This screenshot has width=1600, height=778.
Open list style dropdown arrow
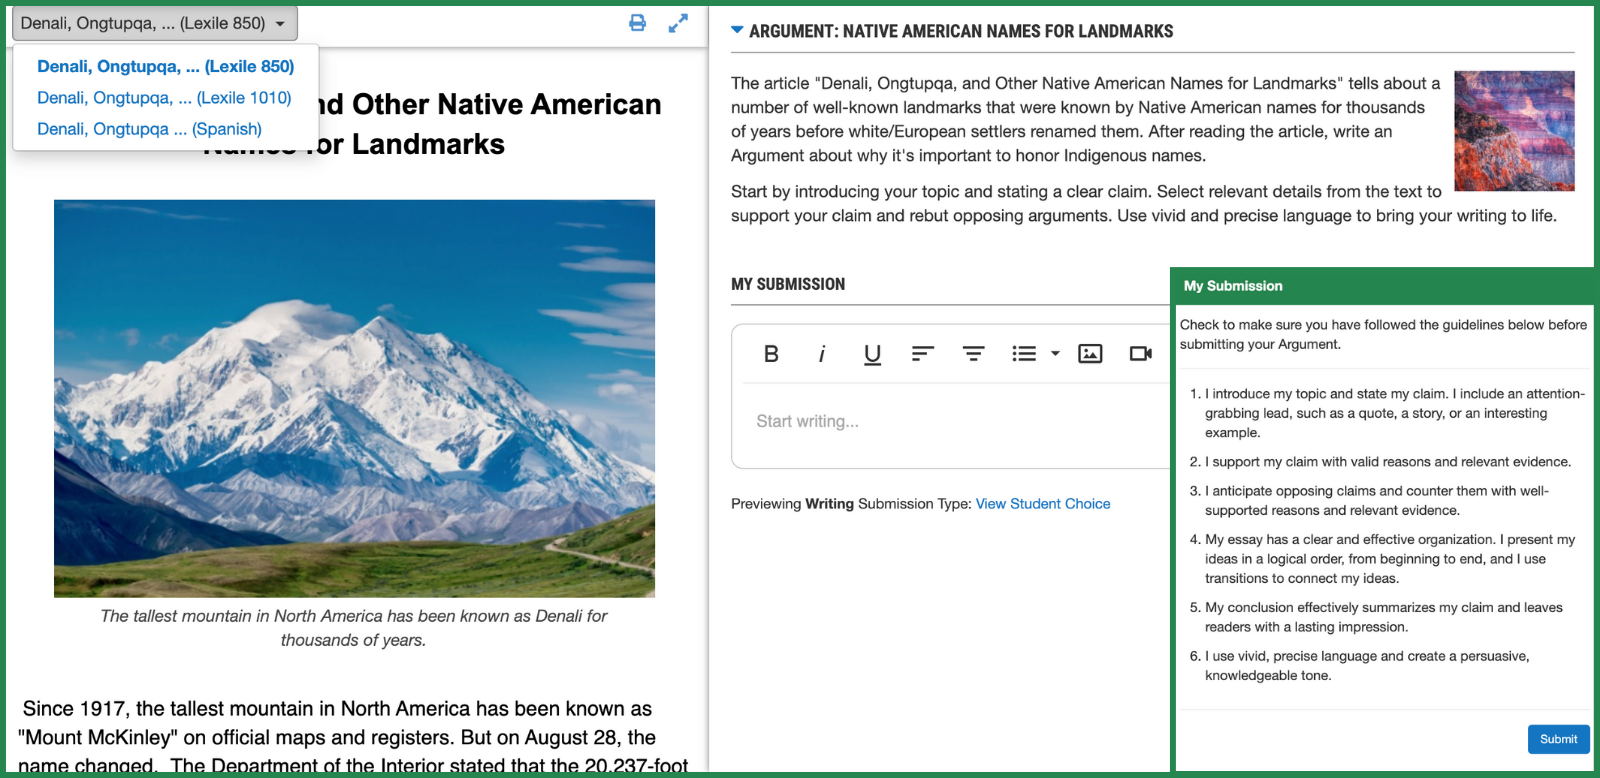pos(1055,353)
